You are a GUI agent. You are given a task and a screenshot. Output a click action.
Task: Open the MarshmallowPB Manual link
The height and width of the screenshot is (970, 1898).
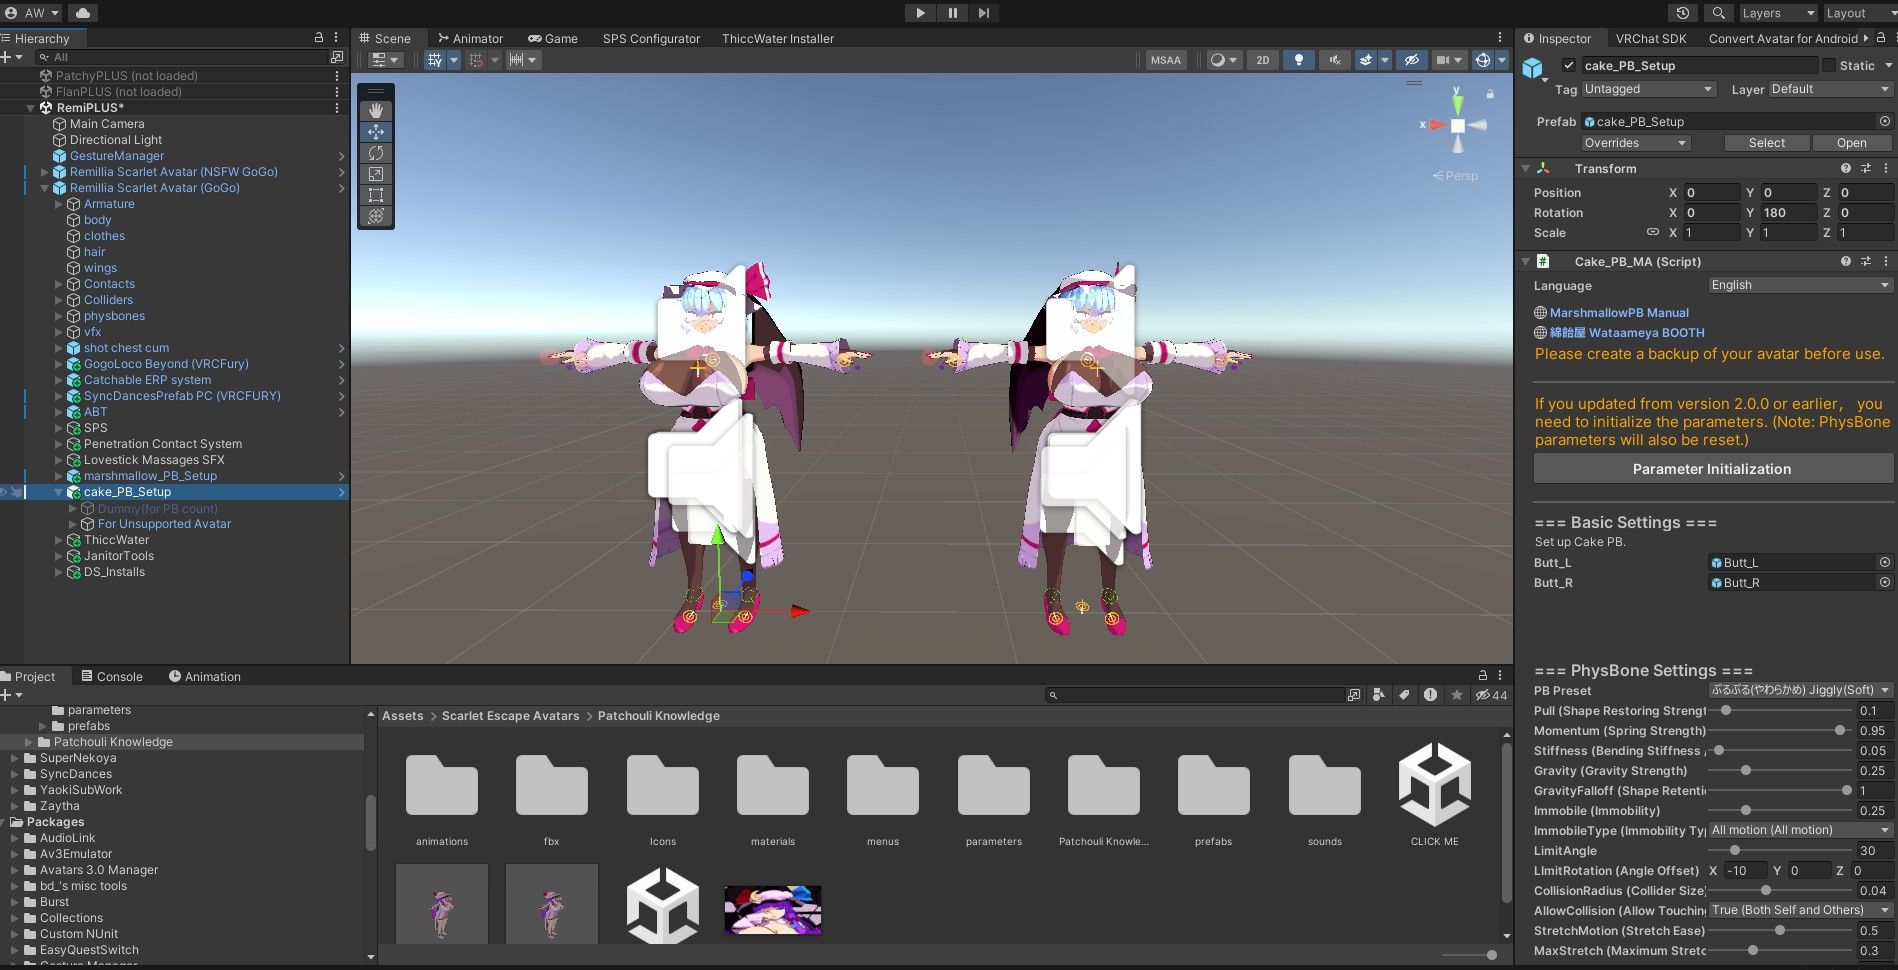point(1619,313)
